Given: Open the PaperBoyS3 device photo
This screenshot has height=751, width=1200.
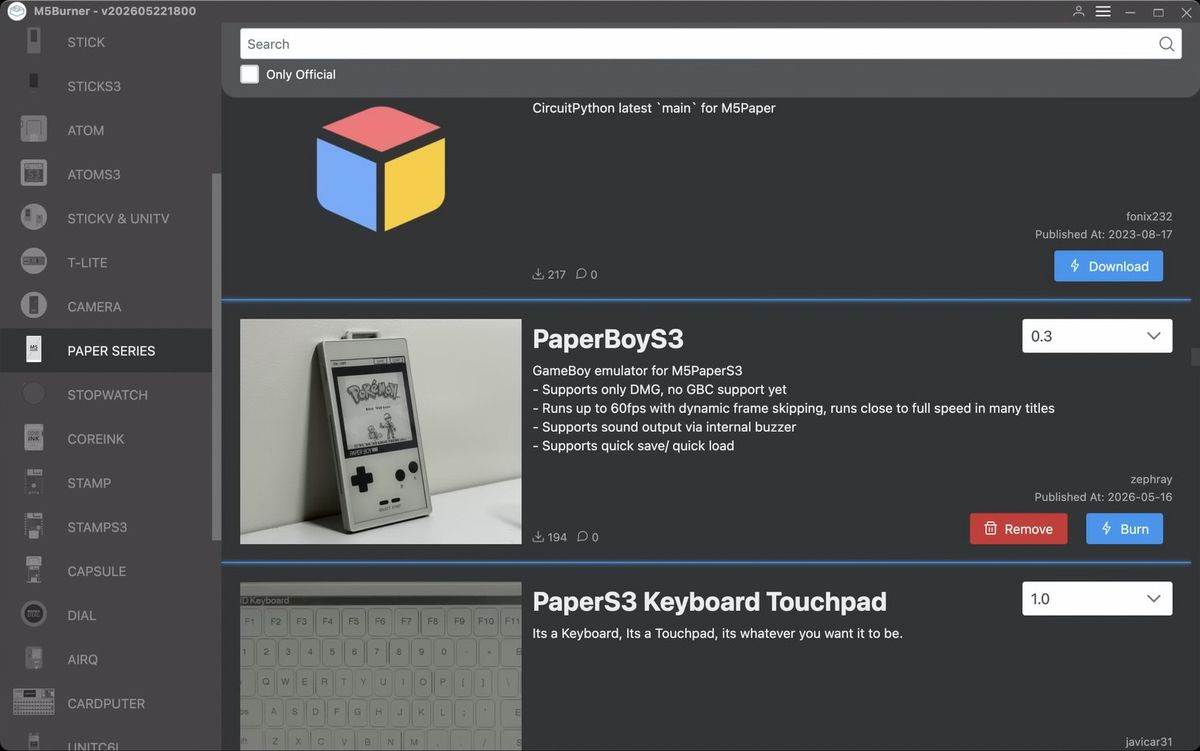Looking at the screenshot, I should click(381, 431).
